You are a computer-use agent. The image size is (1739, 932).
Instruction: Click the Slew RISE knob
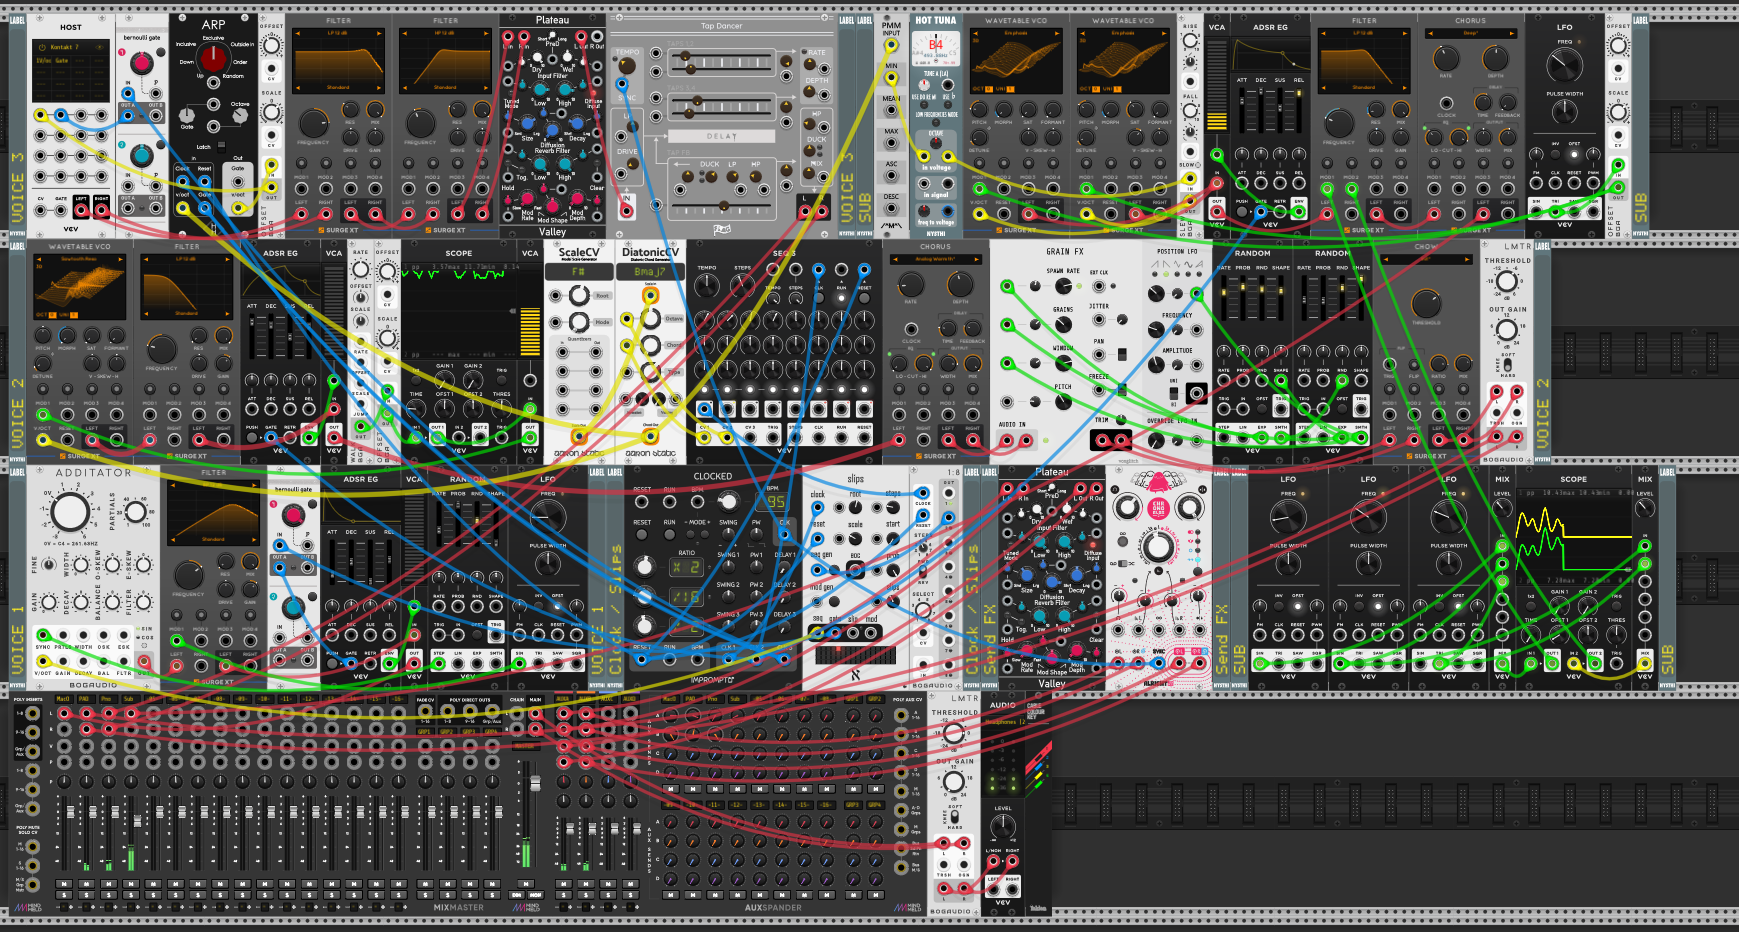[x=1190, y=41]
